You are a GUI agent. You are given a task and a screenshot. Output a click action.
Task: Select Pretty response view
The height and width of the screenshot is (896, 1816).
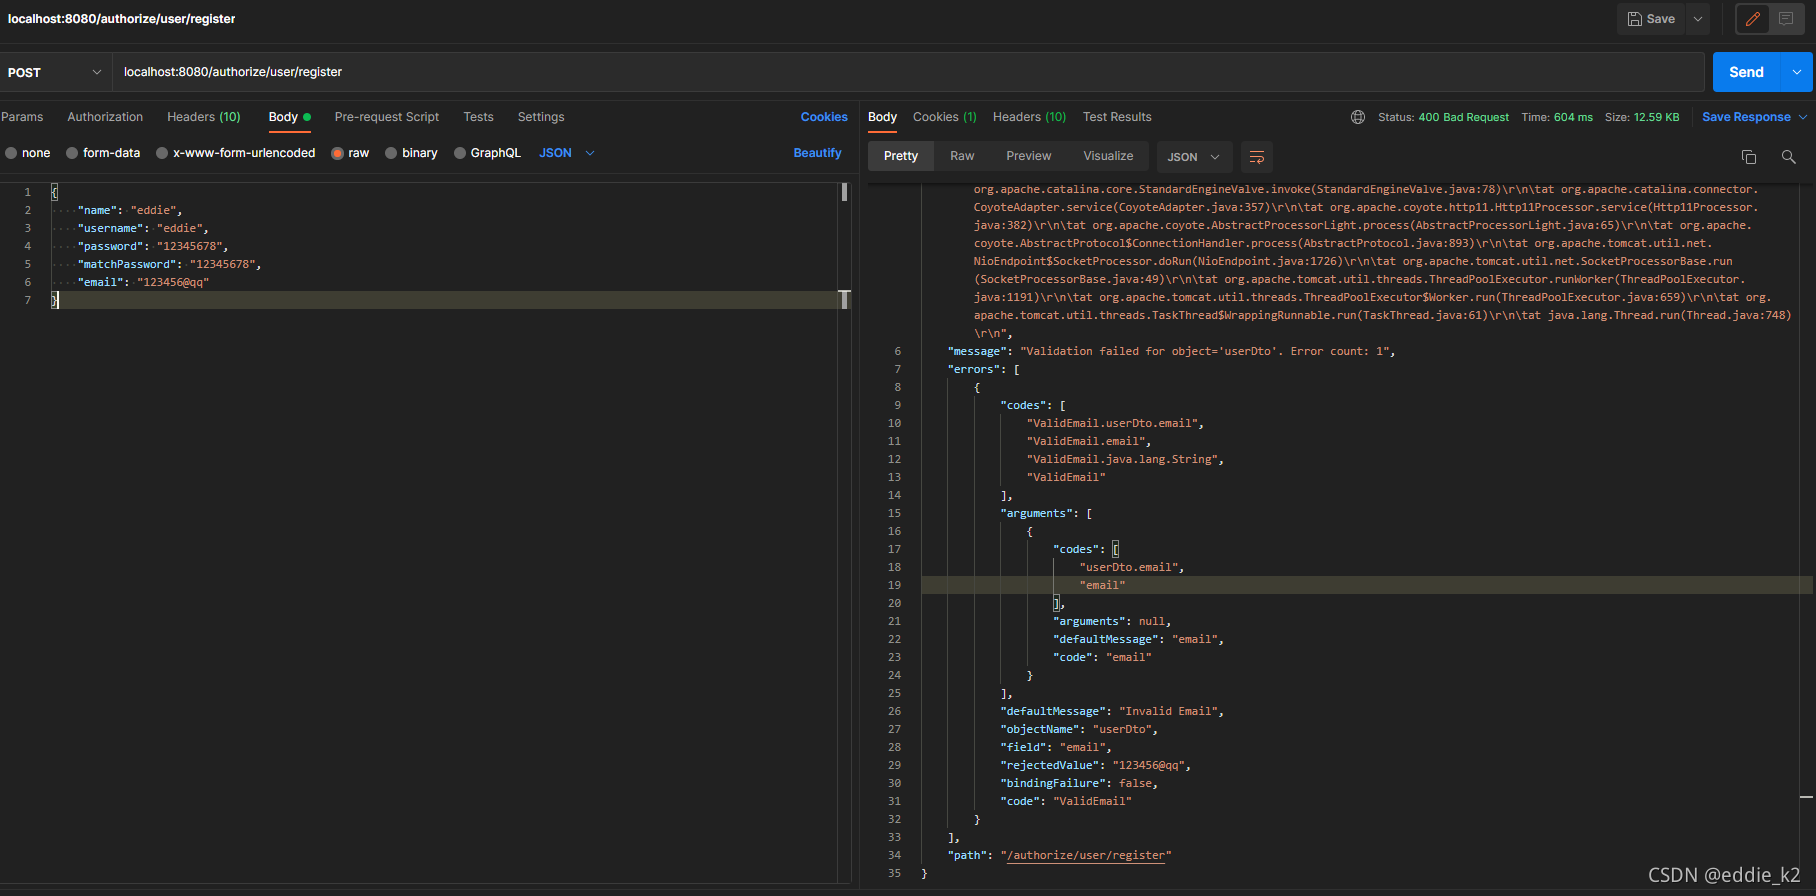click(x=901, y=156)
